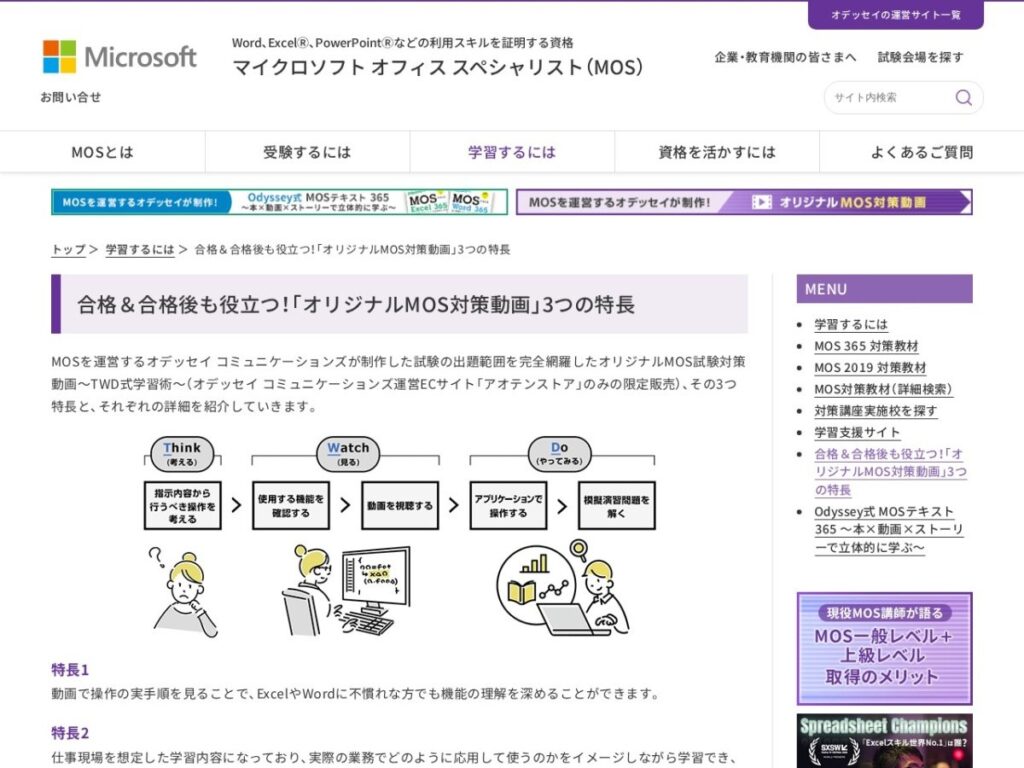Click the thinking woman illustration
This screenshot has height=768, width=1024.
click(x=184, y=593)
